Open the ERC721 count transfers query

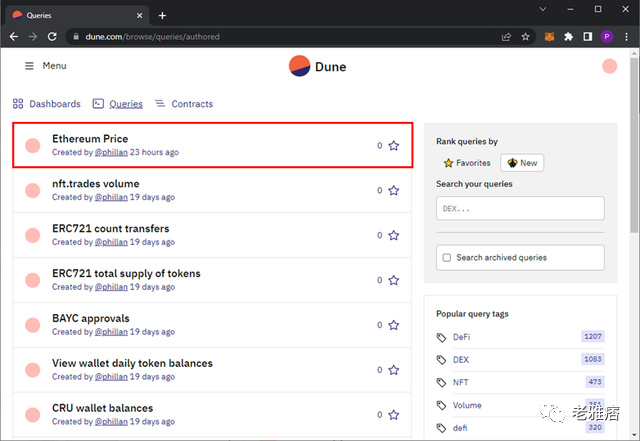110,229
